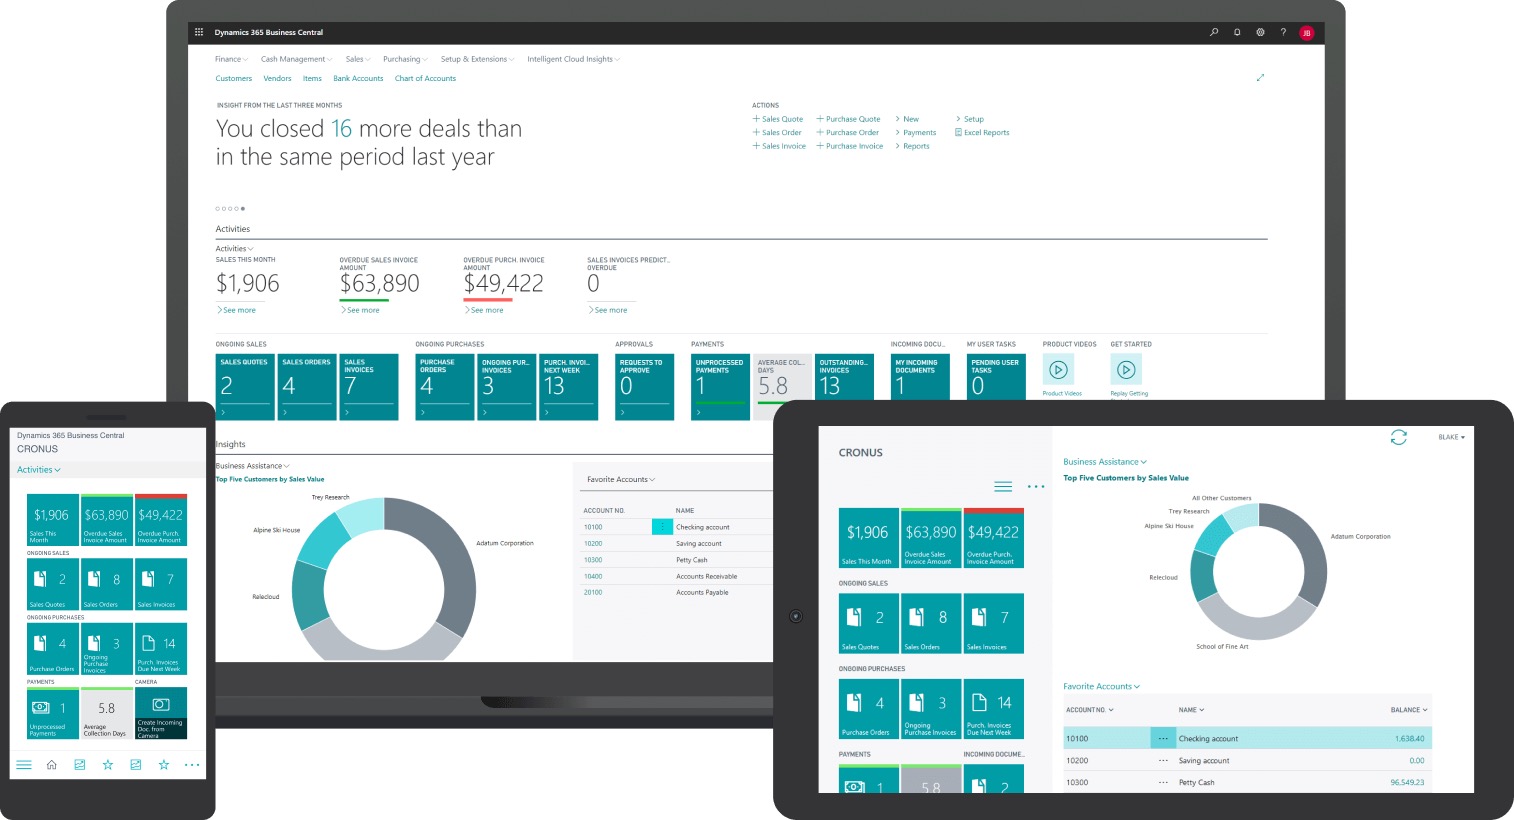Open notifications via the bell icon
Viewport: 1514px width, 820px height.
click(x=1236, y=32)
